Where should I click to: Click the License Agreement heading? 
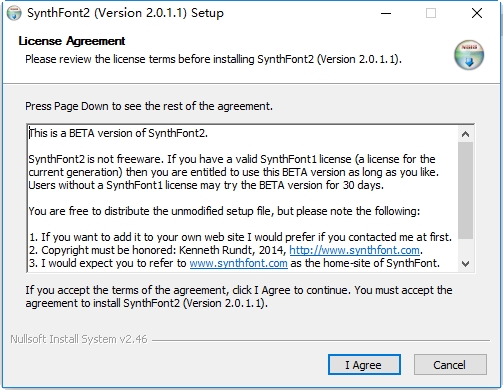coord(72,41)
